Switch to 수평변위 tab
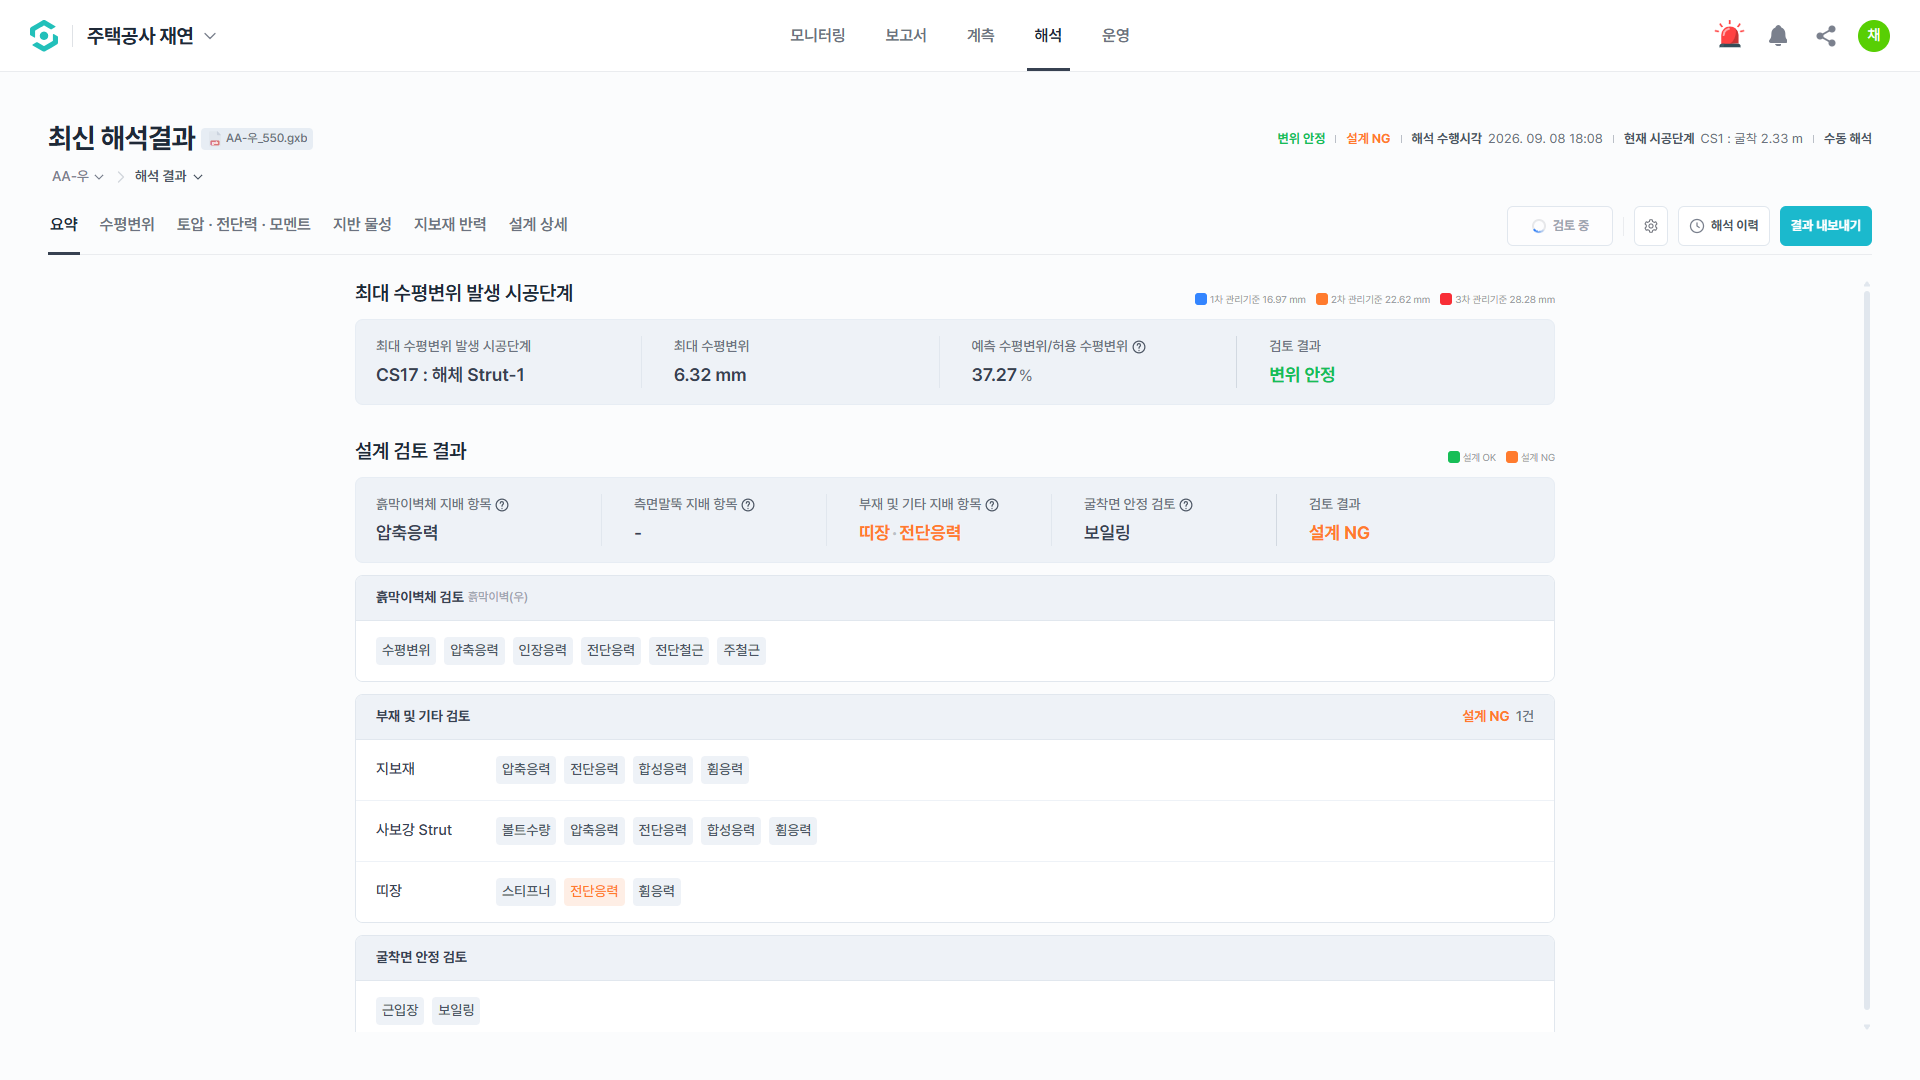The width and height of the screenshot is (1920, 1080). (x=127, y=225)
